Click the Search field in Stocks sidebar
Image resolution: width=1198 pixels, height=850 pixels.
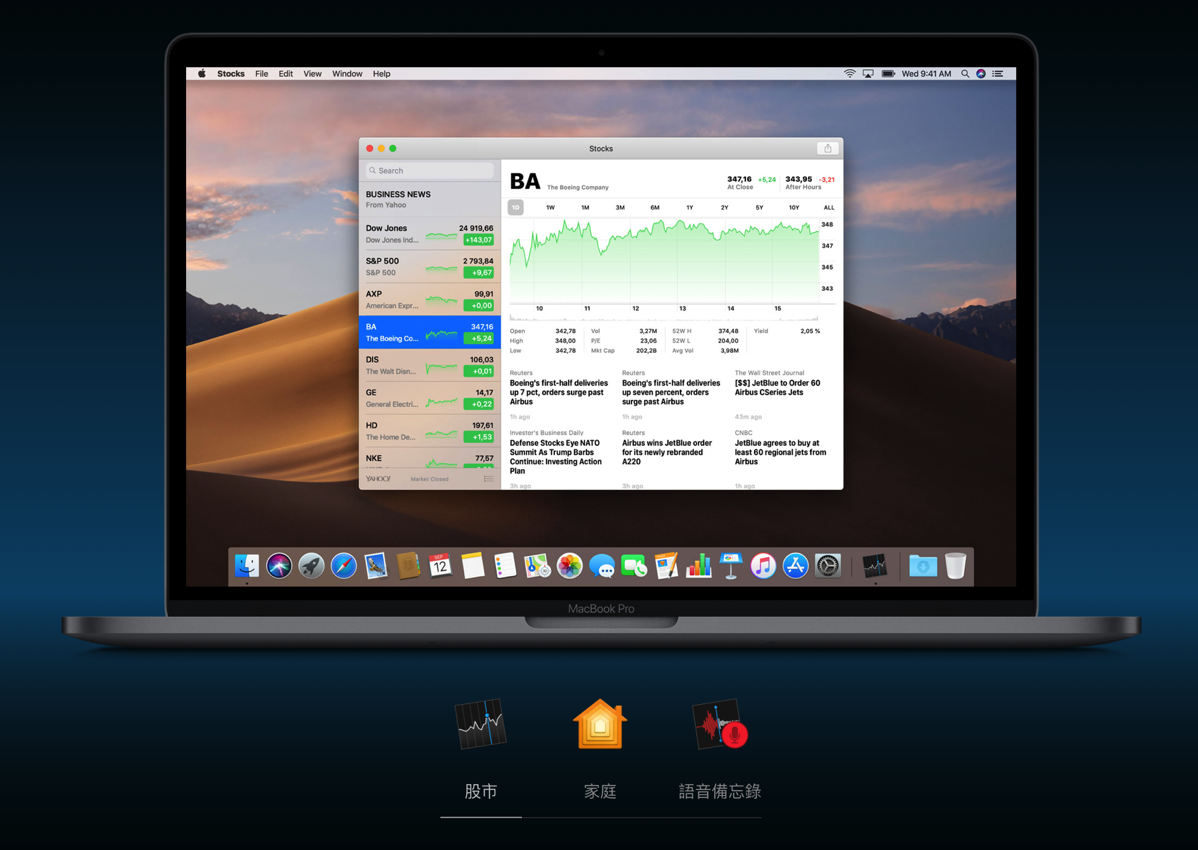coord(429,170)
